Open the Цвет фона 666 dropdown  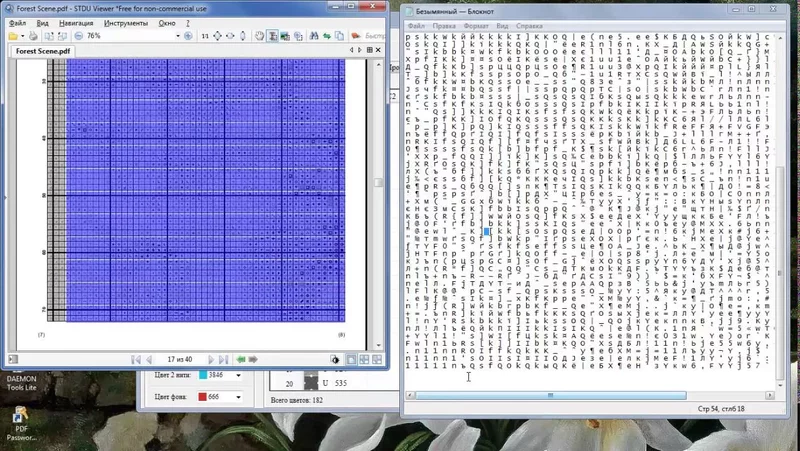click(238, 397)
